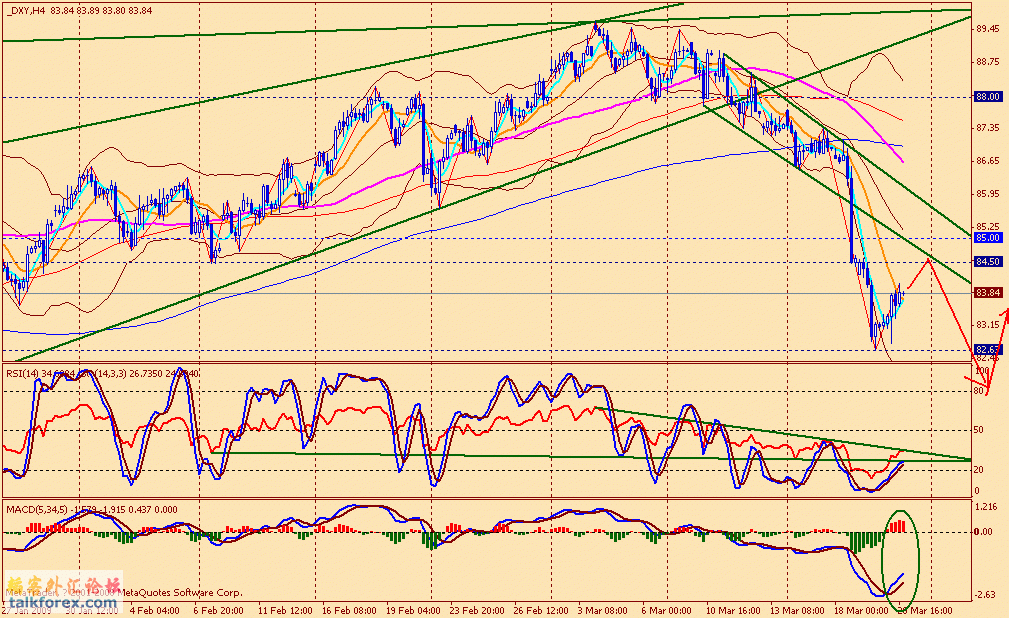Select the MACD(5,34,5) indicator label
The width and height of the screenshot is (1009, 618).
pyautogui.click(x=36, y=509)
